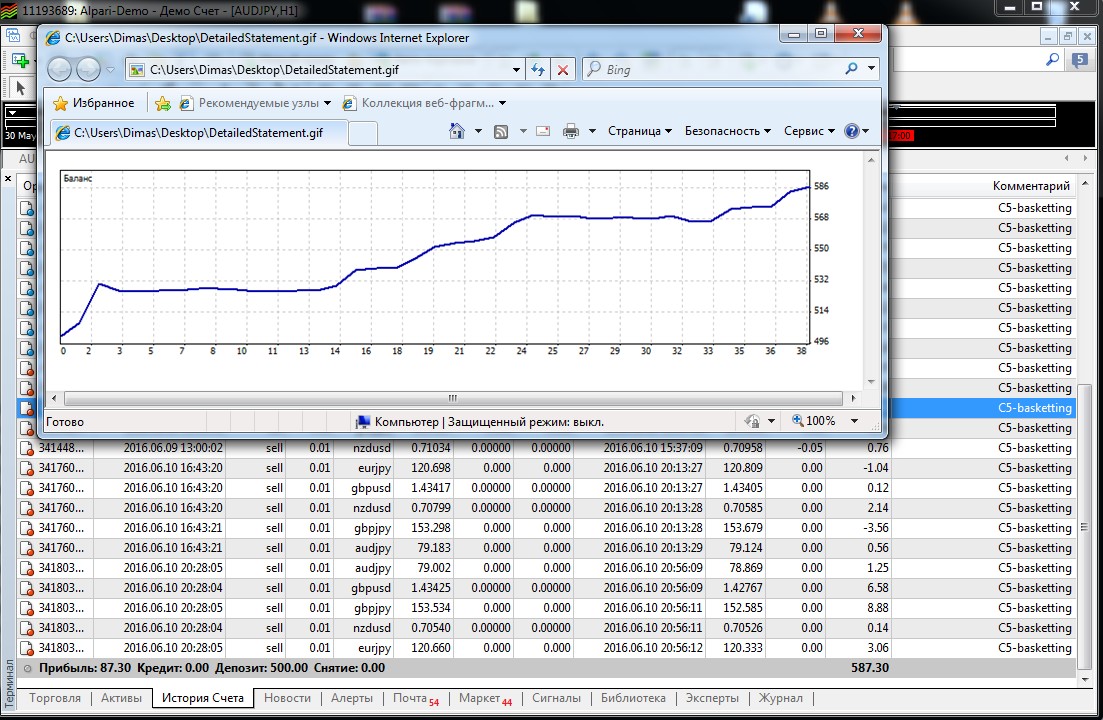Click the protected mode security icon in status bar
This screenshot has width=1103, height=720.
point(752,421)
